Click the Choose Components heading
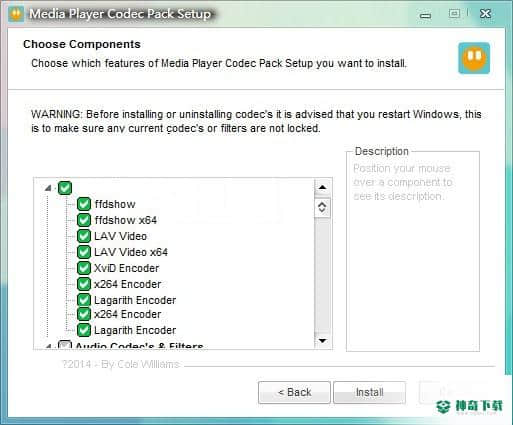513x425 pixels. [82, 44]
